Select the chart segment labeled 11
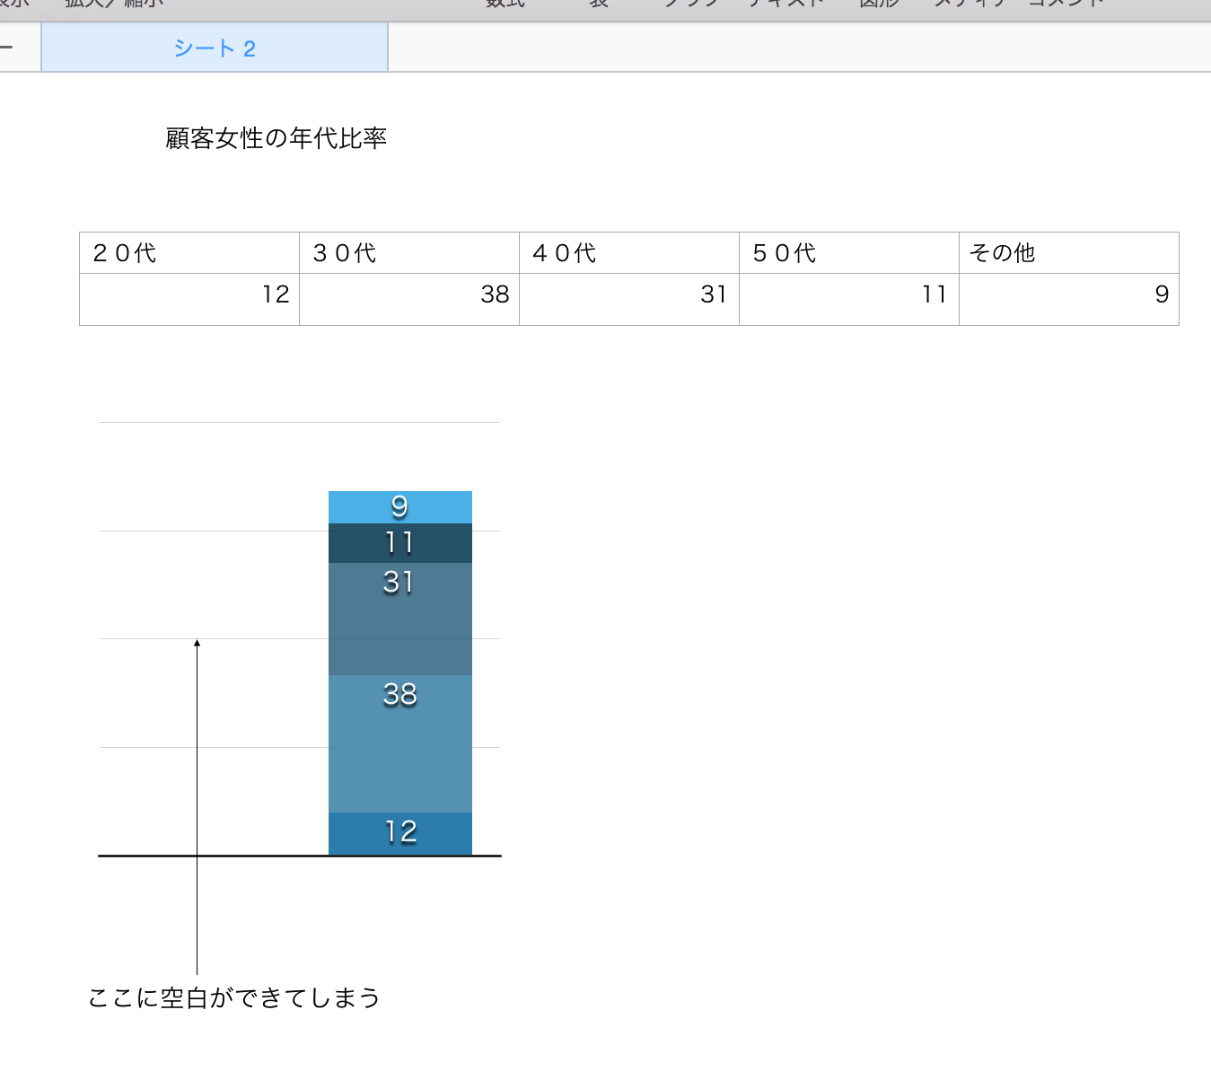This screenshot has height=1080, width=1211. (x=400, y=543)
